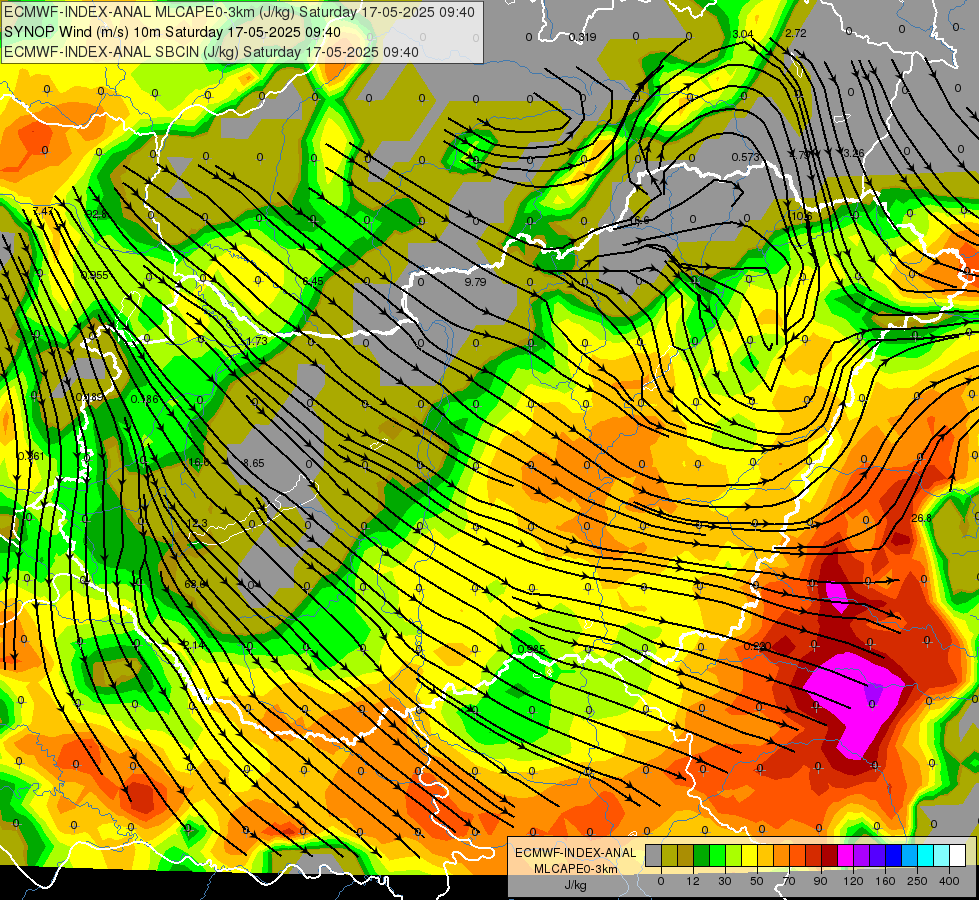Click the SBCIN title line in header
Image resolution: width=979 pixels, height=900 pixels.
point(211,52)
